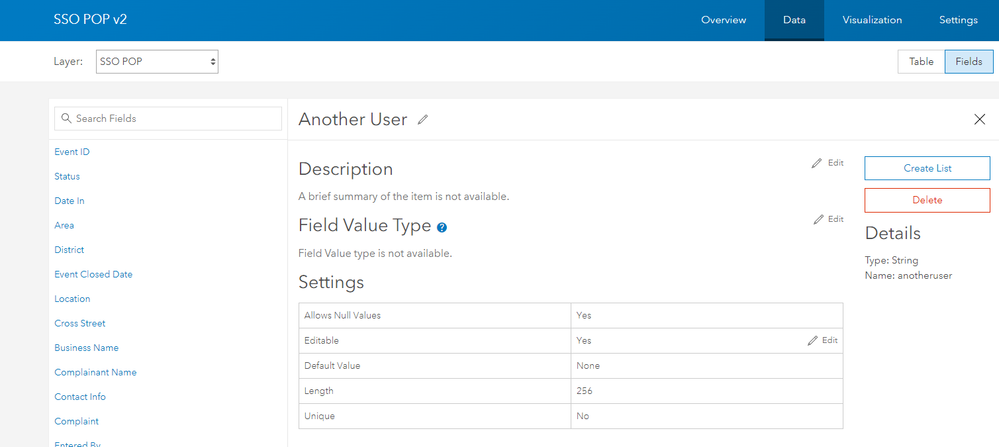Open the Field Value Type help icon
Screen dimensions: 999x447
pyautogui.click(x=442, y=228)
